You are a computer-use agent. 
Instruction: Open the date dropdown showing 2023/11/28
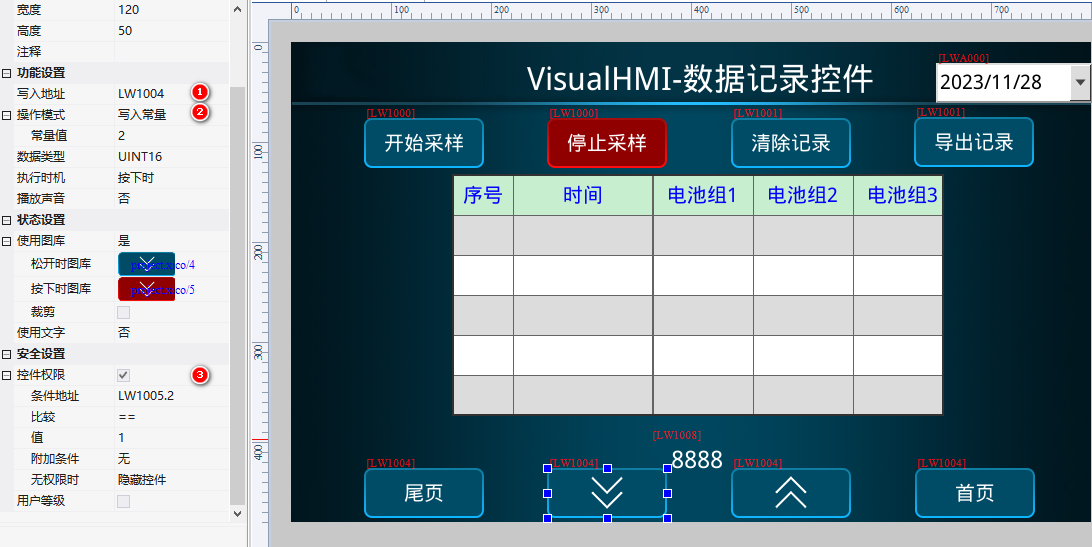pos(1079,82)
